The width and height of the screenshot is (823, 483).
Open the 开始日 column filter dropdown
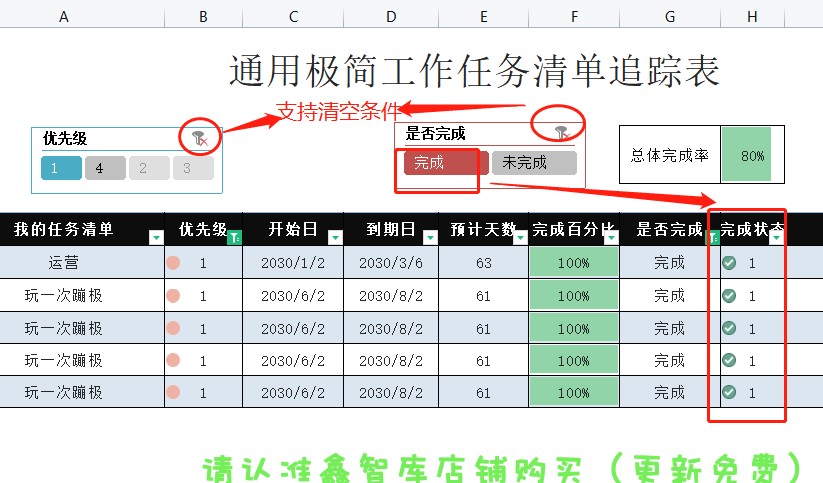(x=335, y=238)
